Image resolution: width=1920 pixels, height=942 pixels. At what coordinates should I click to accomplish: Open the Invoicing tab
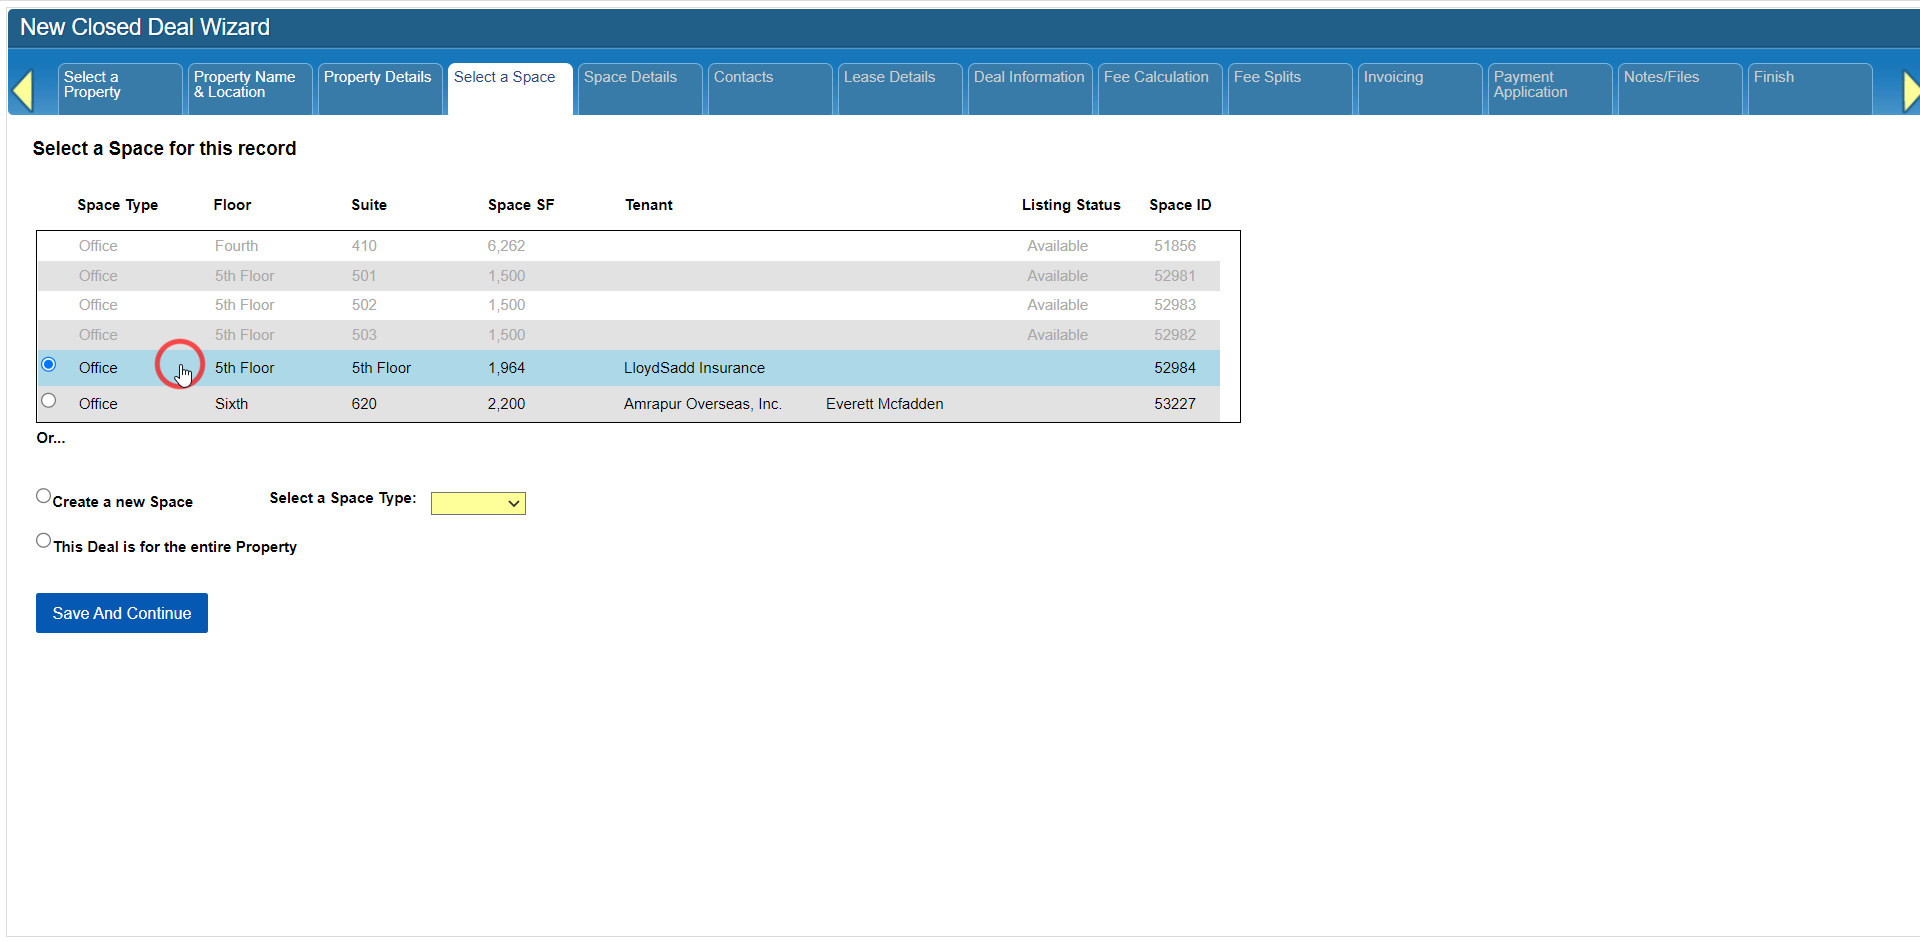click(1420, 89)
